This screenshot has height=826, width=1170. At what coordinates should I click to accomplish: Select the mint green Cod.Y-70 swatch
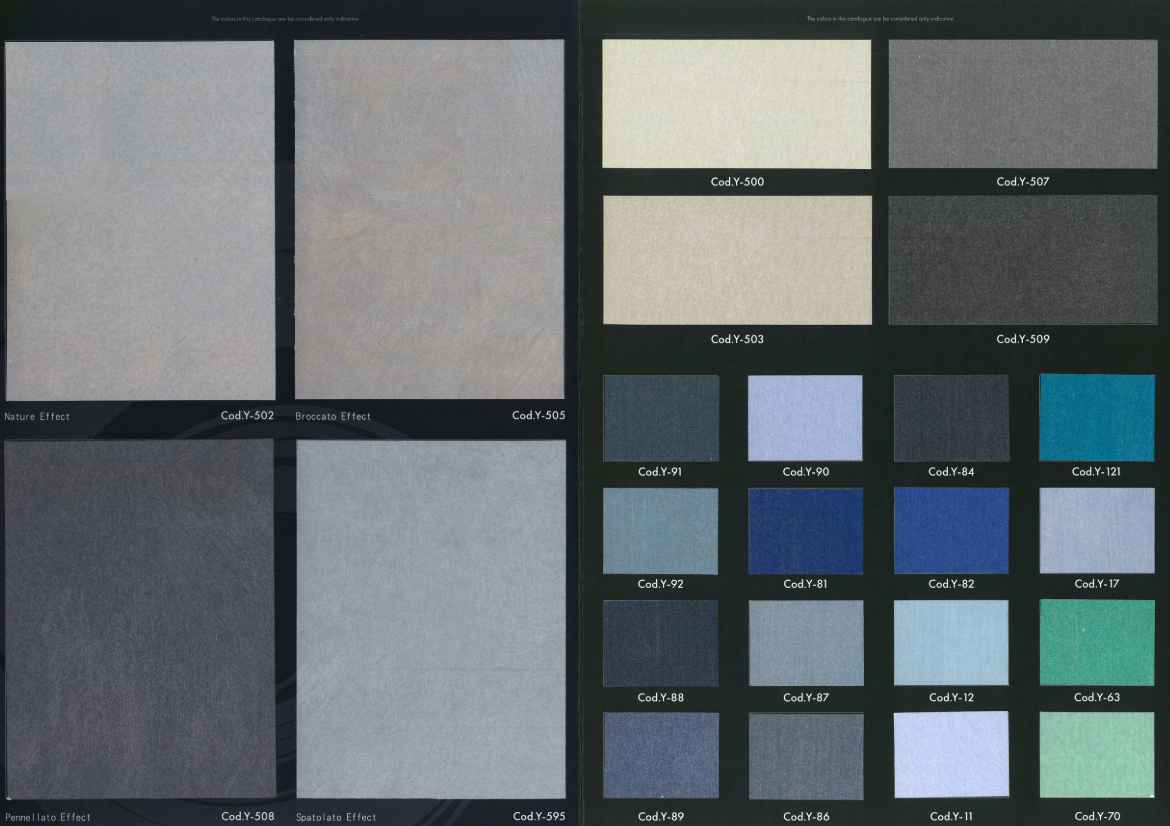click(1097, 755)
